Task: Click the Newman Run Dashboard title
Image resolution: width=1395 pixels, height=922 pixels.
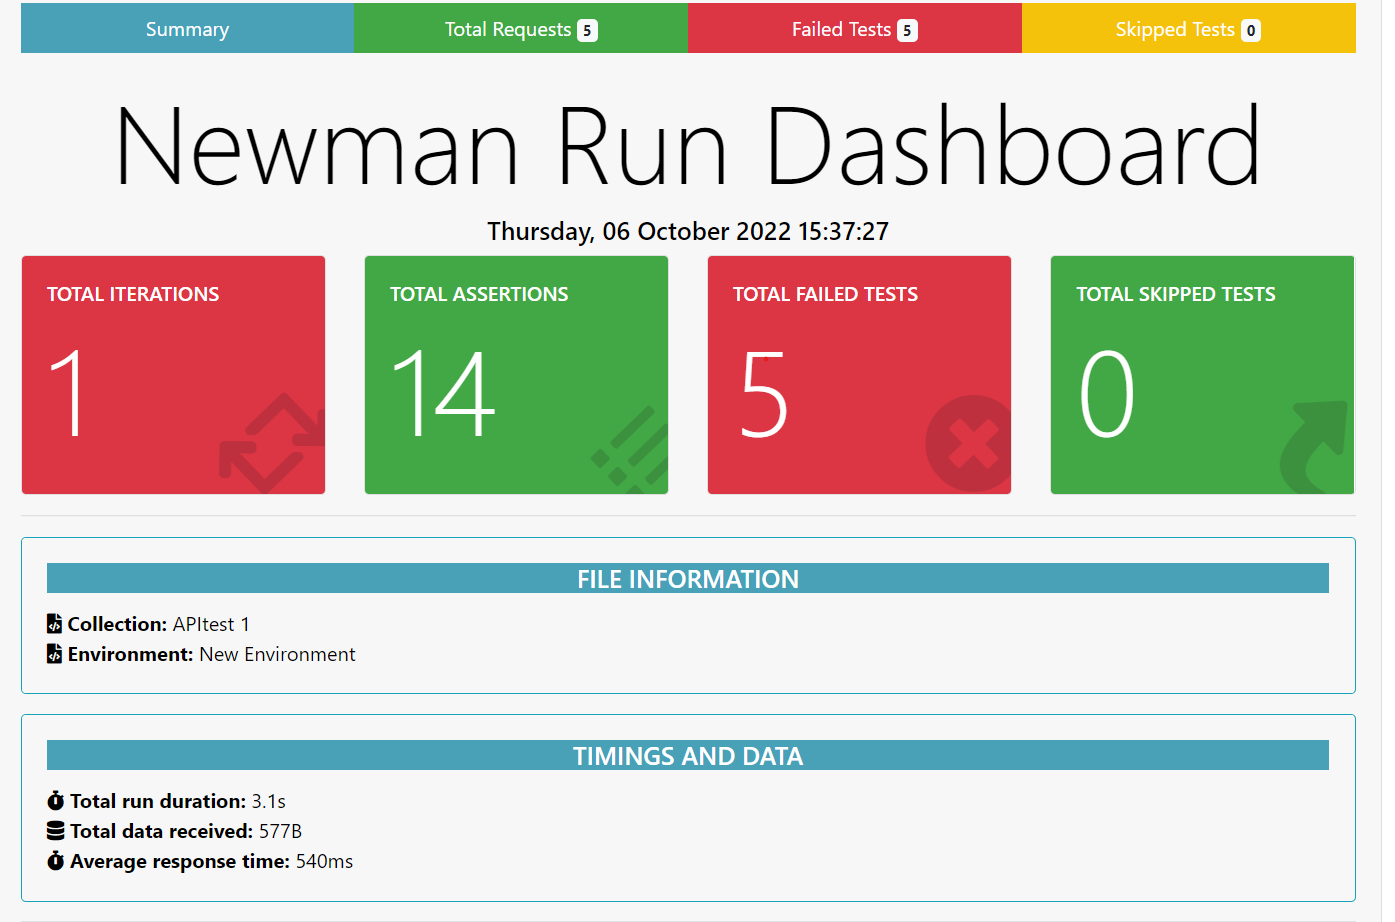Action: tap(688, 147)
